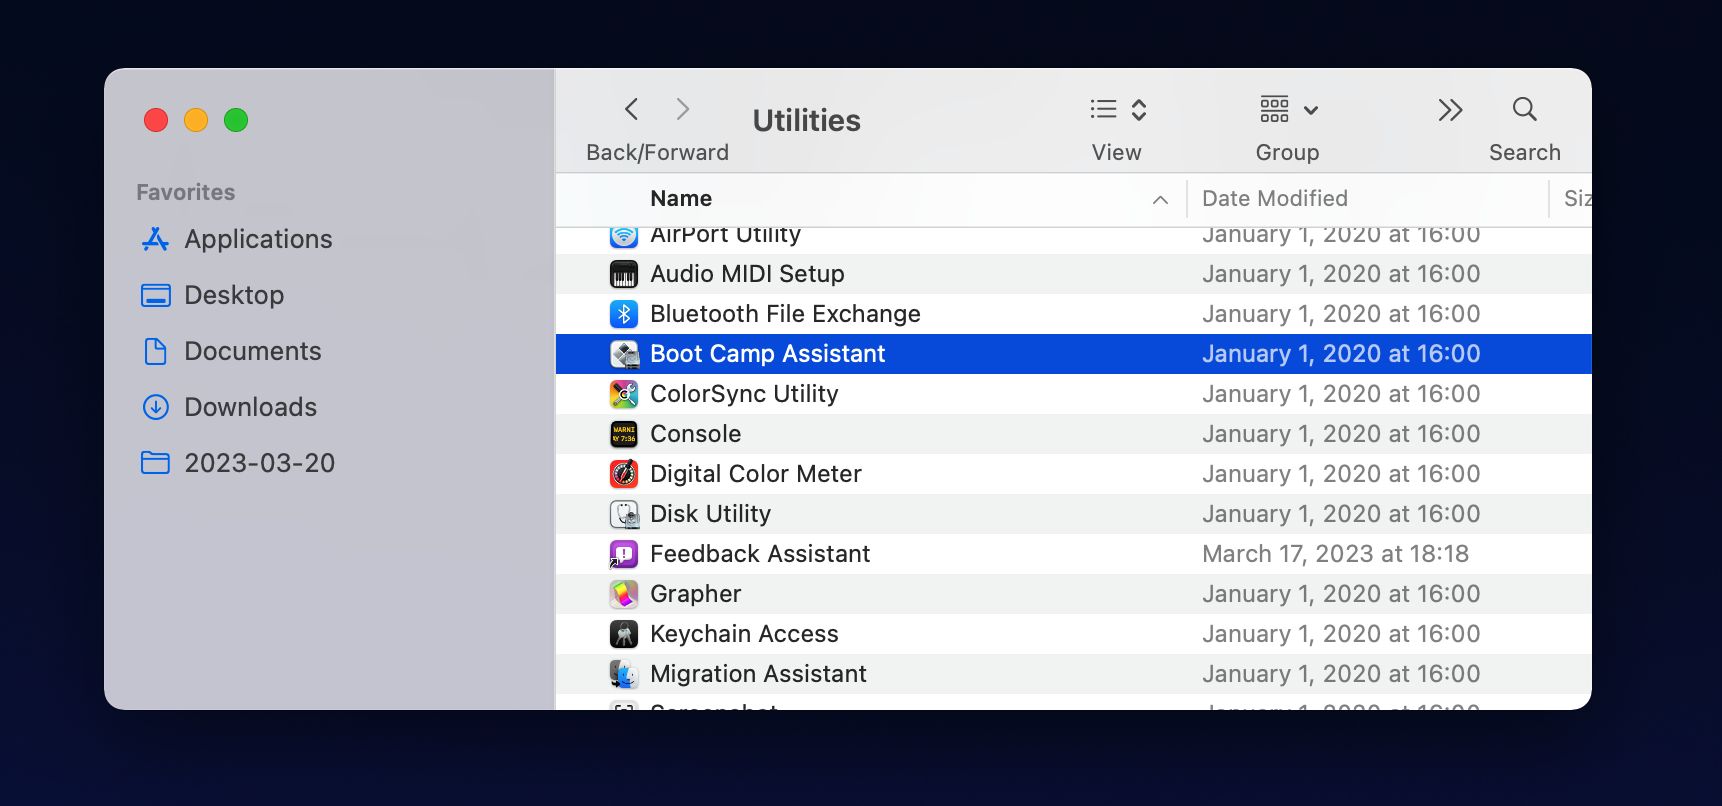Sort by the Size column header
The image size is (1722, 806).
[x=1577, y=198]
